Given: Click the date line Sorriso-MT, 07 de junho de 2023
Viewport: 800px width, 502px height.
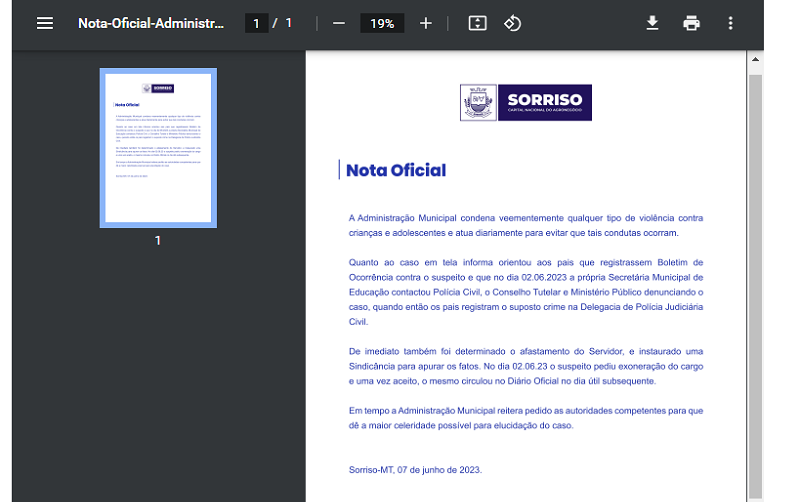Looking at the screenshot, I should tap(415, 470).
